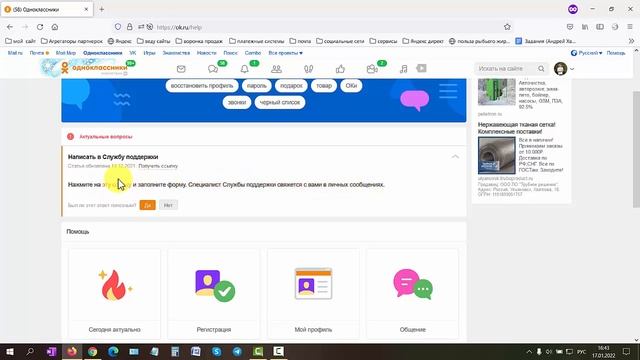The image size is (640, 360).
Task: Click Знакомства in the portal bar
Action: click(176, 53)
